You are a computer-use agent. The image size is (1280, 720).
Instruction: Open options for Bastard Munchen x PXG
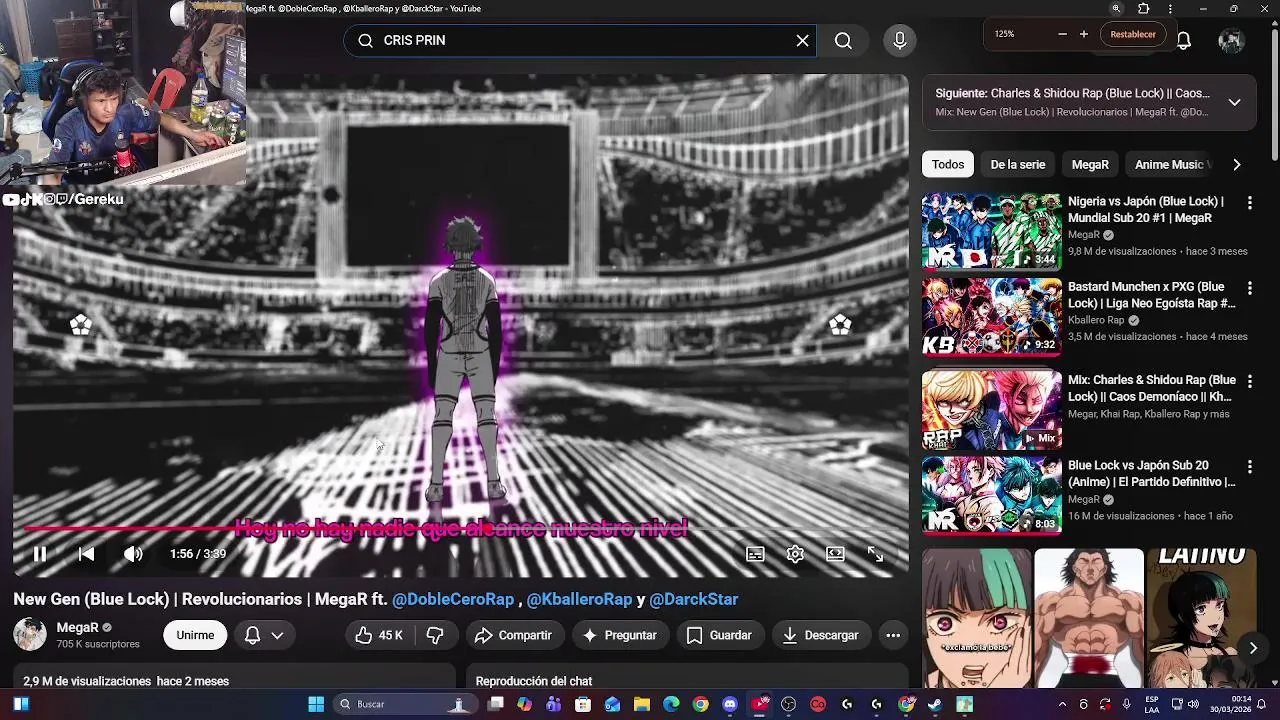pos(1249,288)
